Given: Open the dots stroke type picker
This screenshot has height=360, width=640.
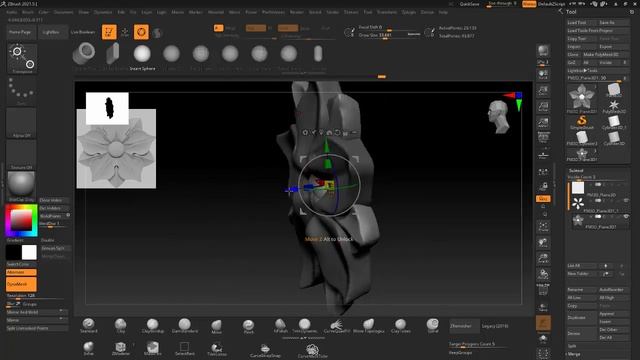Looking at the screenshot, I should [x=21, y=90].
